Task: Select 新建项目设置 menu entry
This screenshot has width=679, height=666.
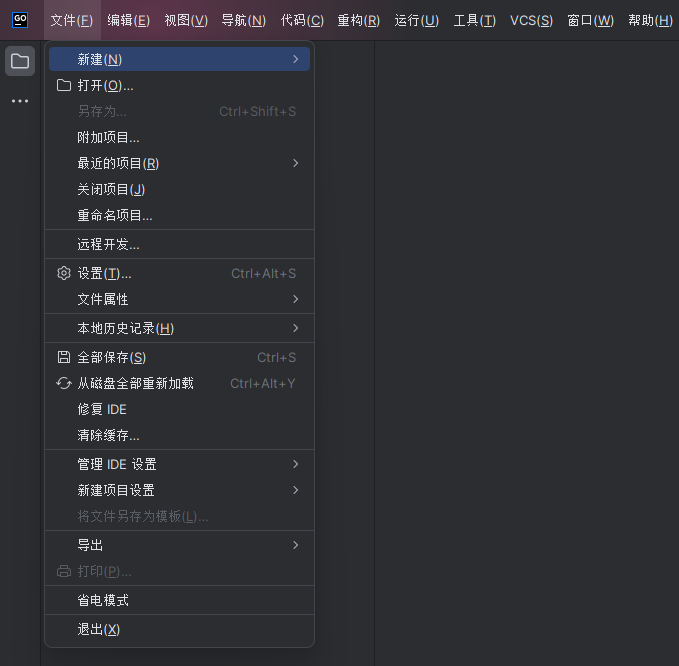Action: (179, 490)
